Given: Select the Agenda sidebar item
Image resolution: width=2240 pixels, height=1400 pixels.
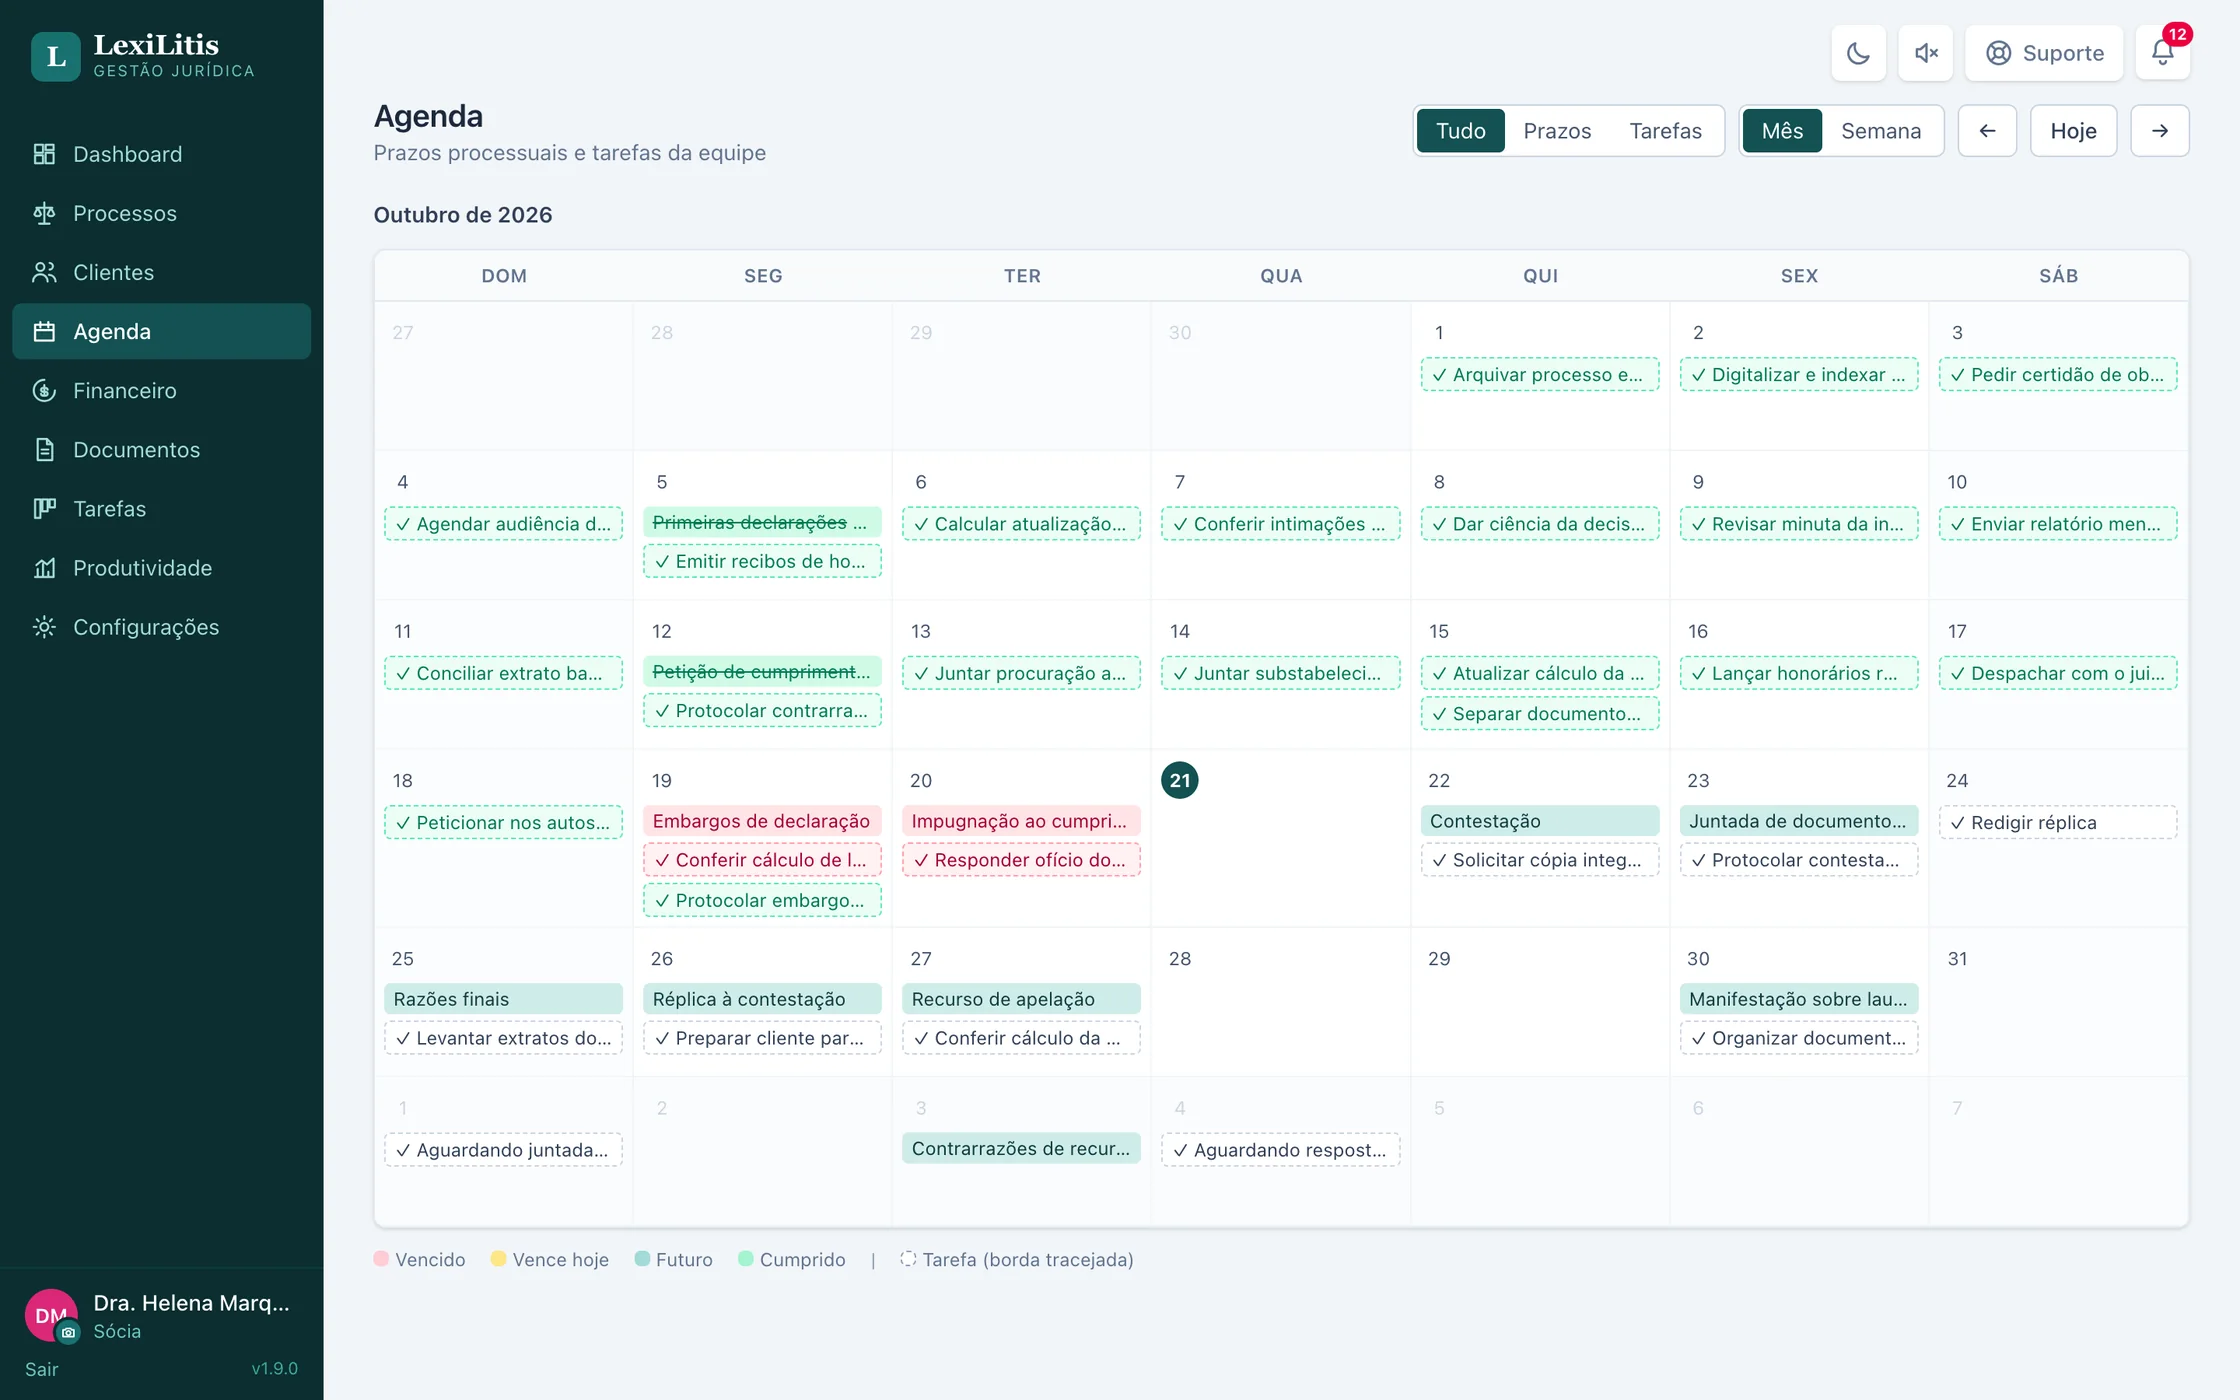Looking at the screenshot, I should (161, 331).
